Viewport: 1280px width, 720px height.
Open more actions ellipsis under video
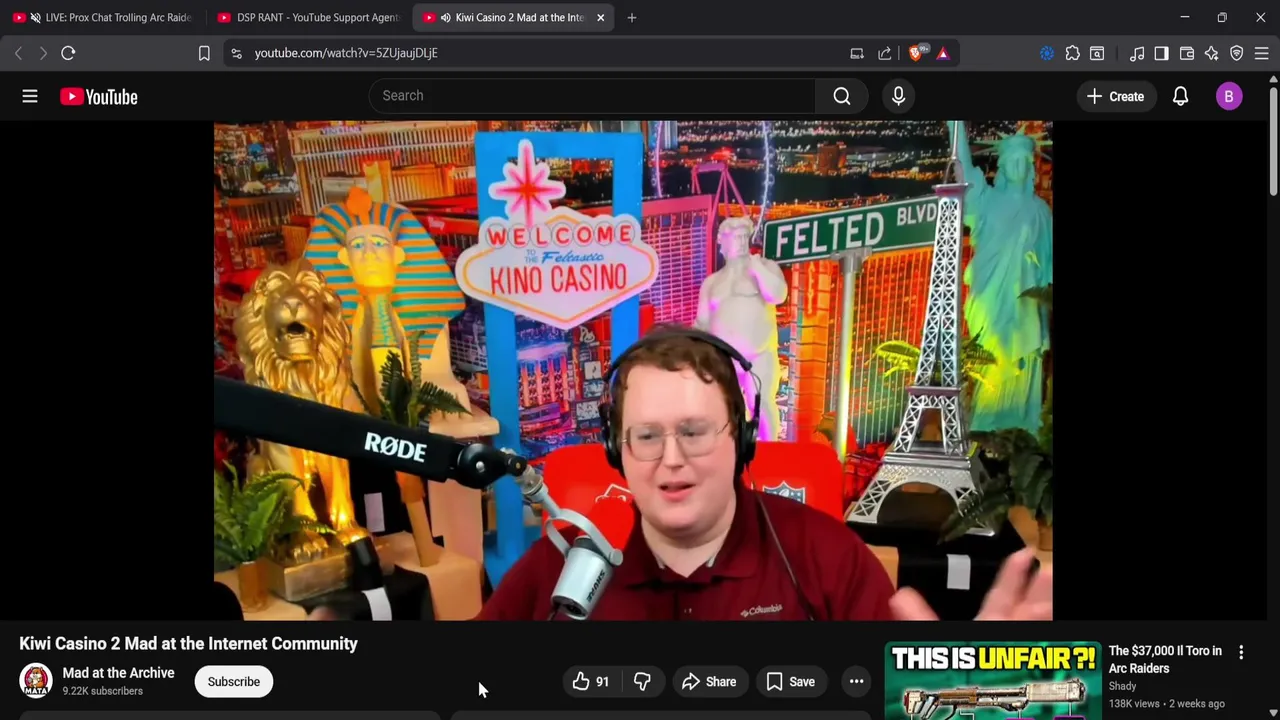856,682
